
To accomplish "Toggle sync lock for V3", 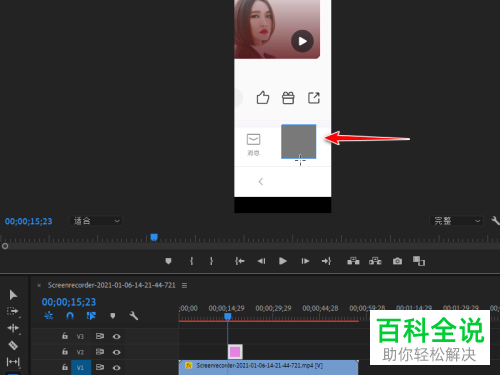I will pyautogui.click(x=100, y=336).
